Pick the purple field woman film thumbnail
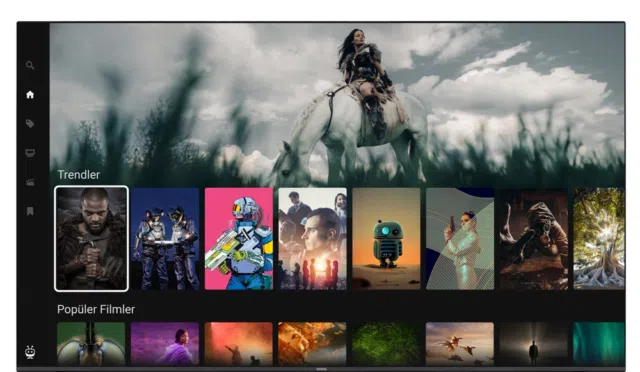Image resolution: width=640 pixels, height=372 pixels. tap(165, 343)
